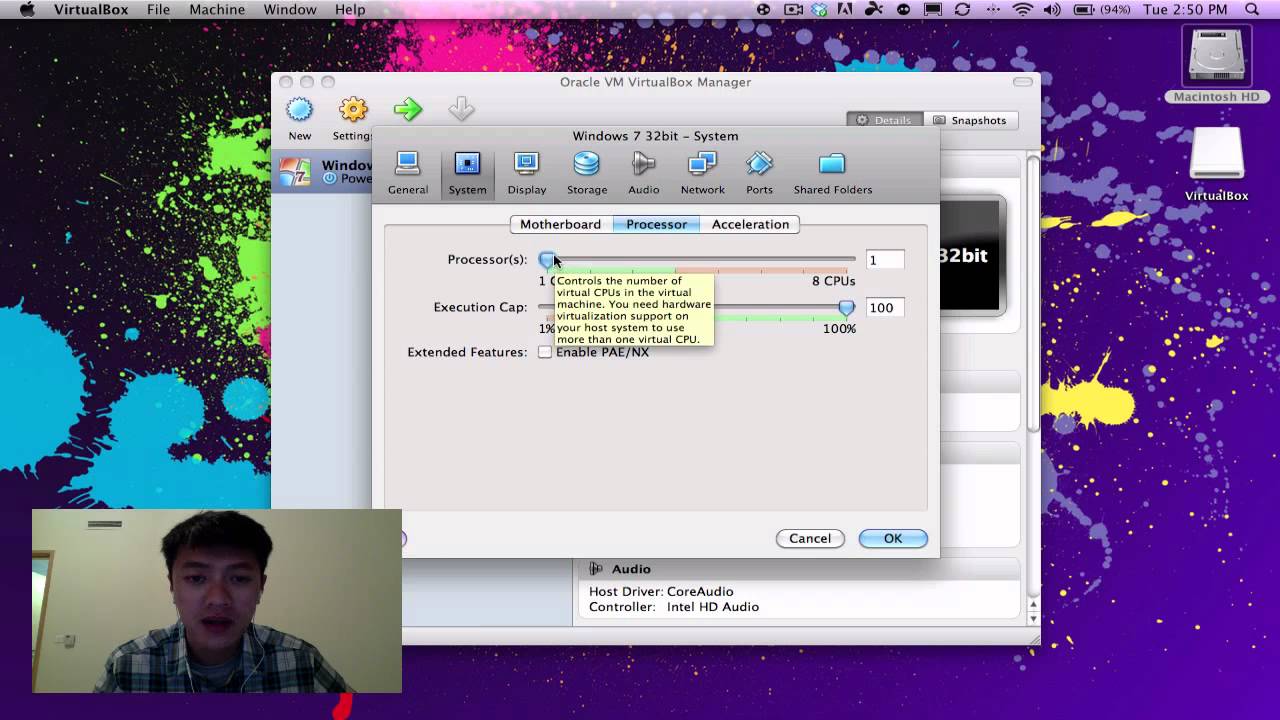1280x720 pixels.
Task: Click 'Host Driver: CoreAudio' text
Action: pyautogui.click(x=661, y=591)
